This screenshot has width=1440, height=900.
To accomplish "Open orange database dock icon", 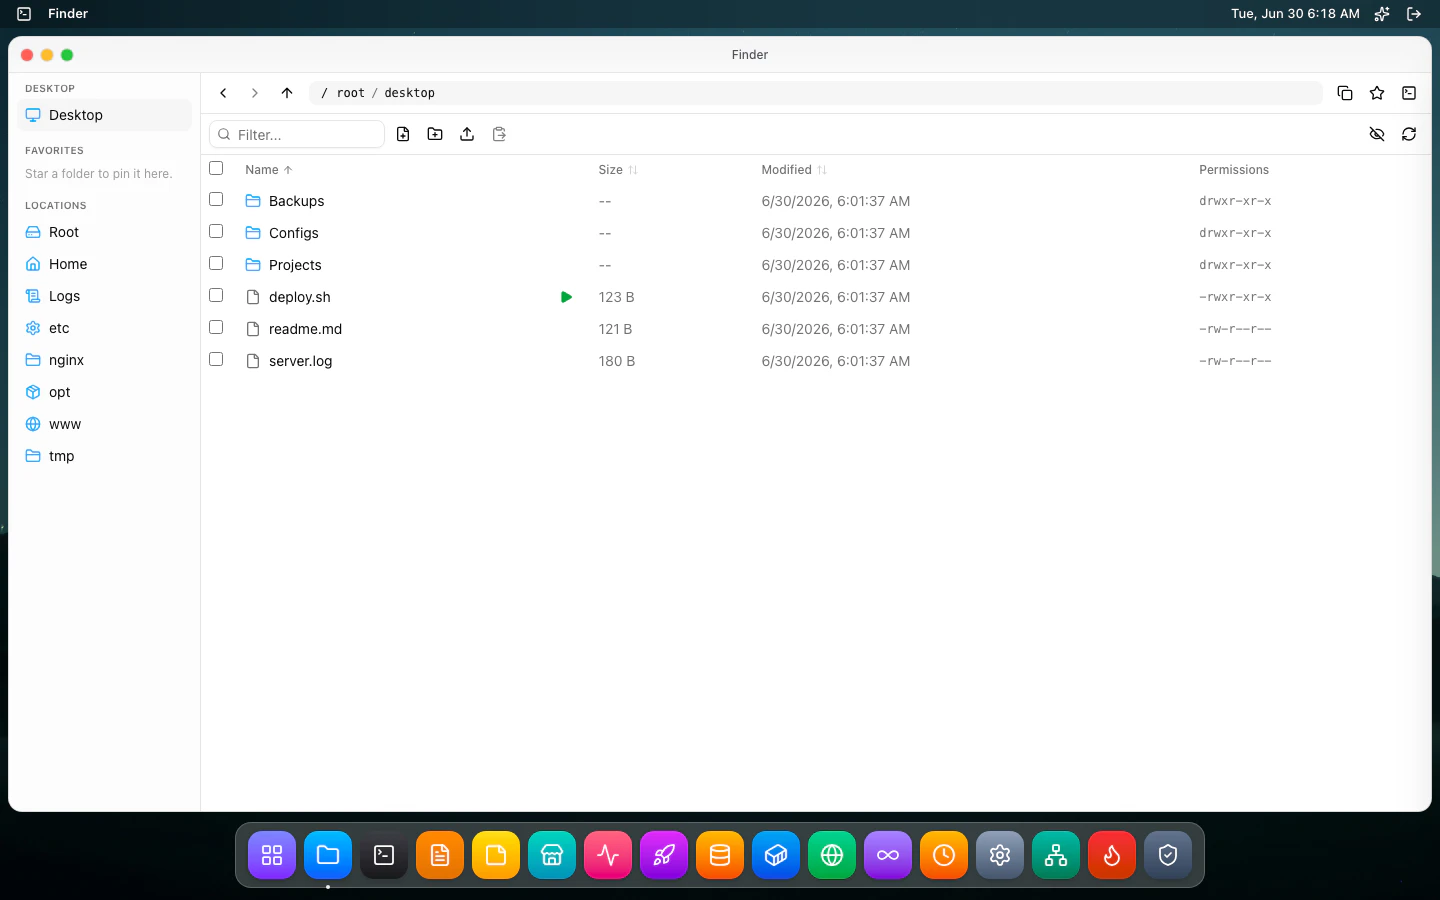I will click(720, 855).
